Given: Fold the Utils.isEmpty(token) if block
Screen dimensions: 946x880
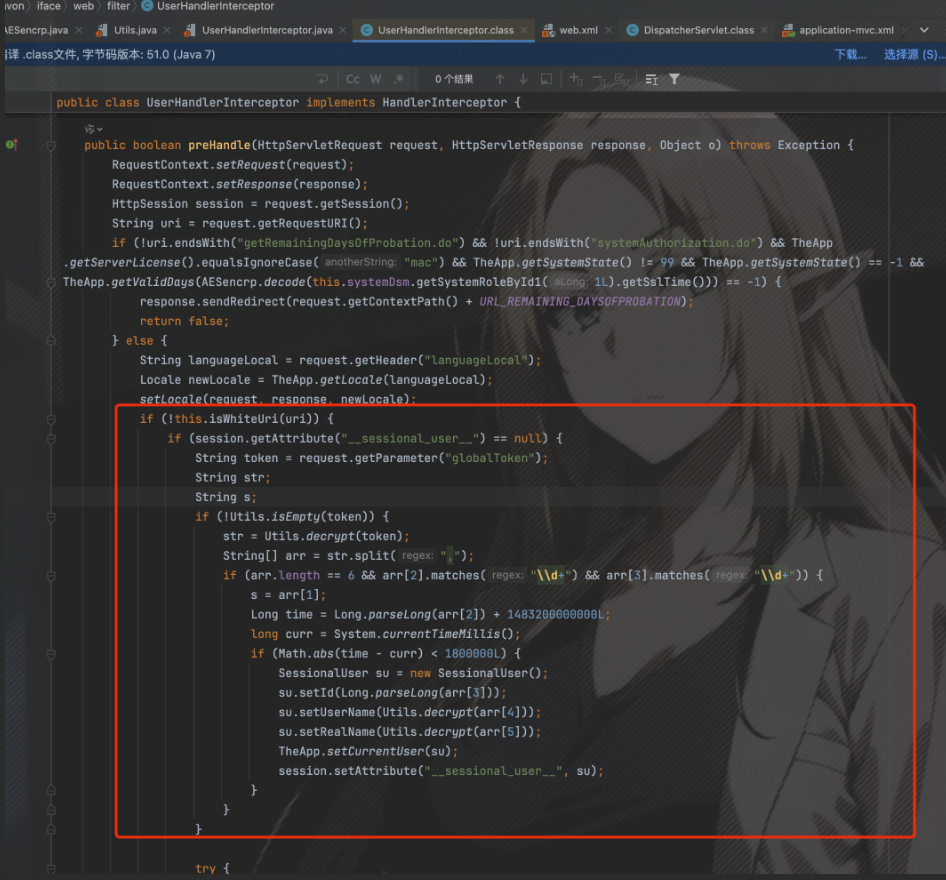Looking at the screenshot, I should point(51,517).
